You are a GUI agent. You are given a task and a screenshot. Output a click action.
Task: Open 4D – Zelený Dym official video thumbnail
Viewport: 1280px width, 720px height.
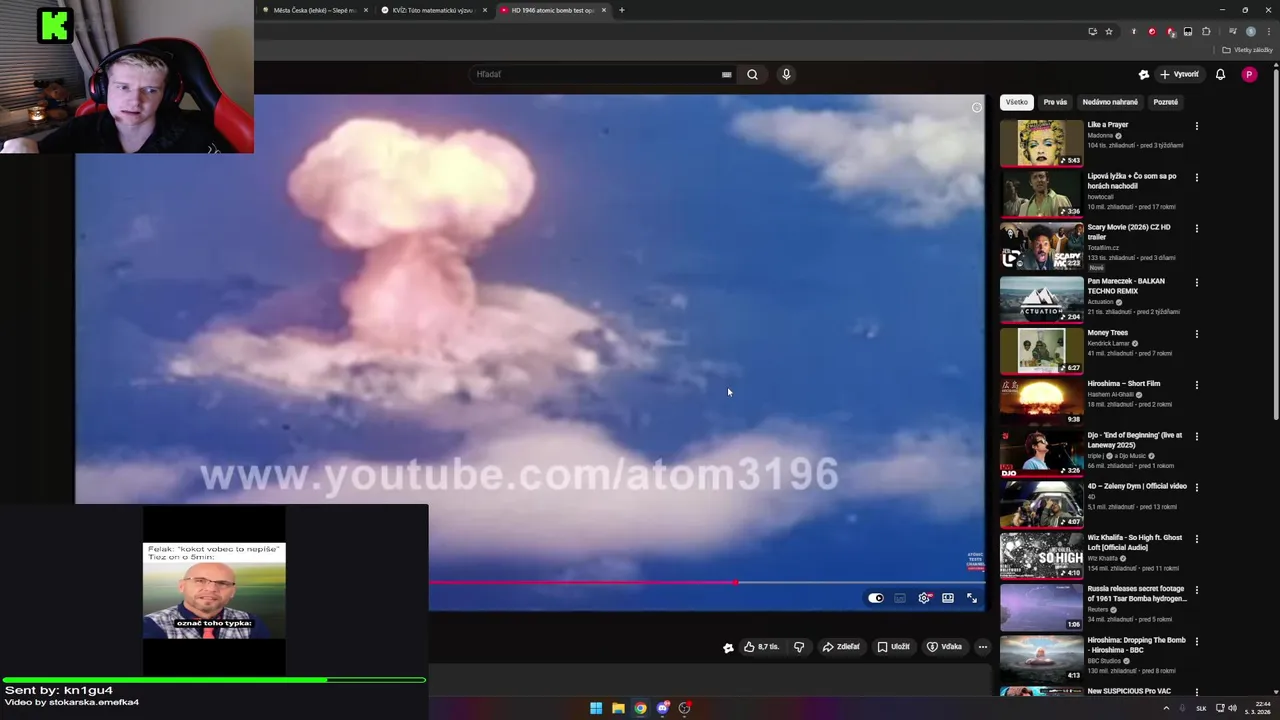pos(1041,504)
